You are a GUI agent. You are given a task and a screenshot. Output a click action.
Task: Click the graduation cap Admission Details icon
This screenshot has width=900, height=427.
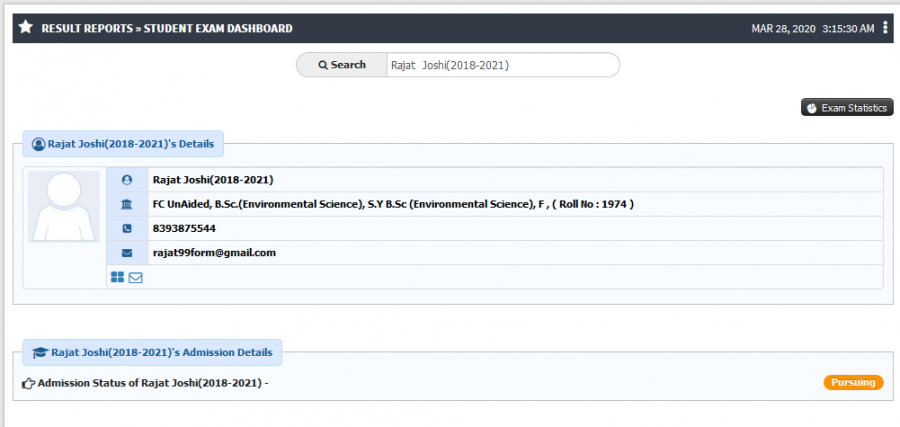tap(40, 352)
